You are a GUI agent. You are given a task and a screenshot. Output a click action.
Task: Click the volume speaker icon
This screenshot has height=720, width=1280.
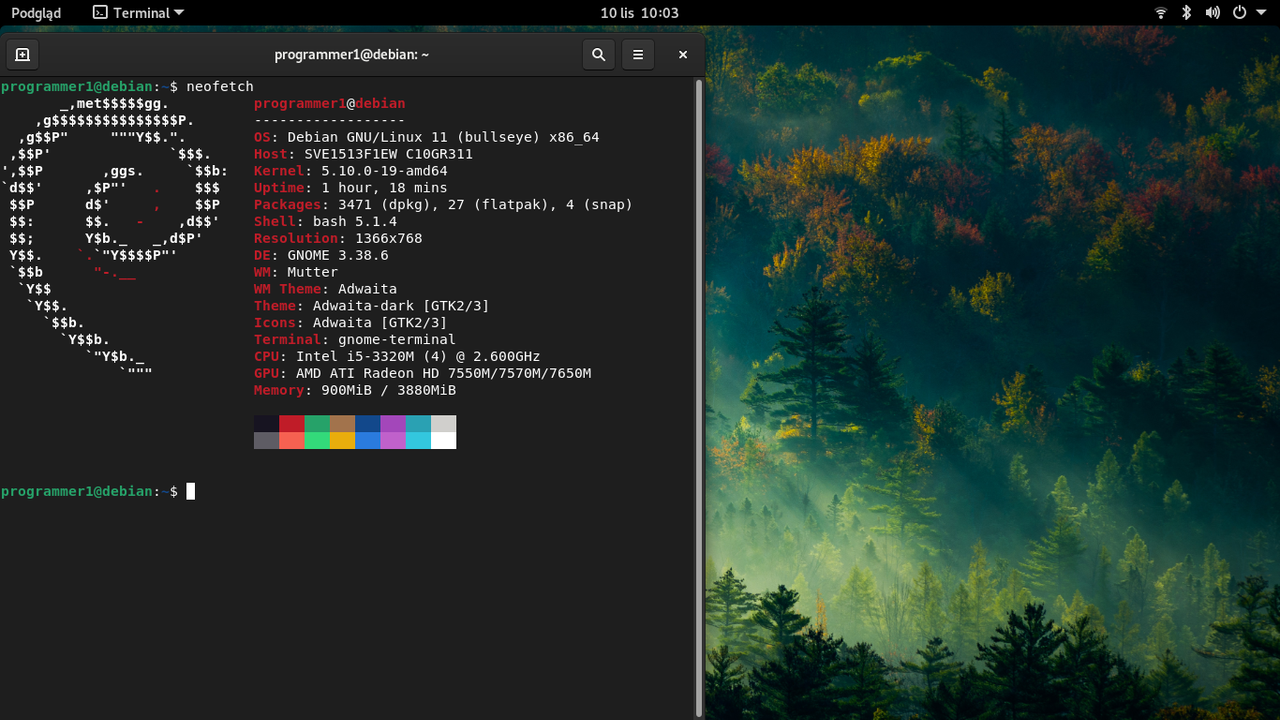(x=1213, y=13)
